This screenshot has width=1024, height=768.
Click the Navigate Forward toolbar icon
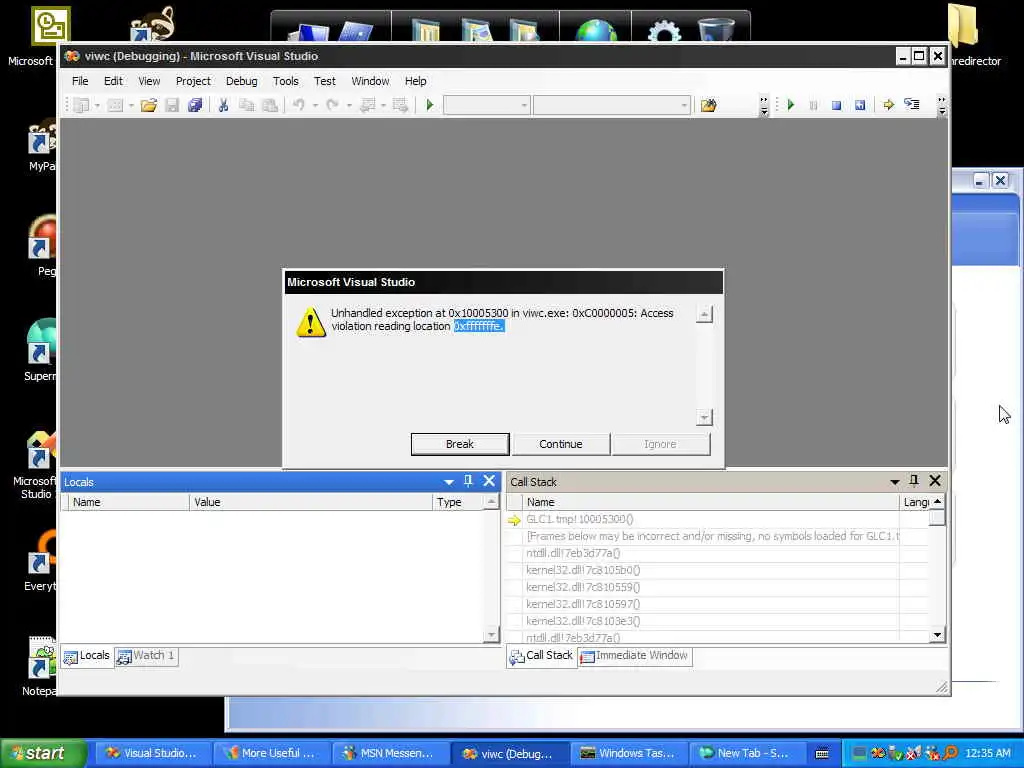[400, 105]
